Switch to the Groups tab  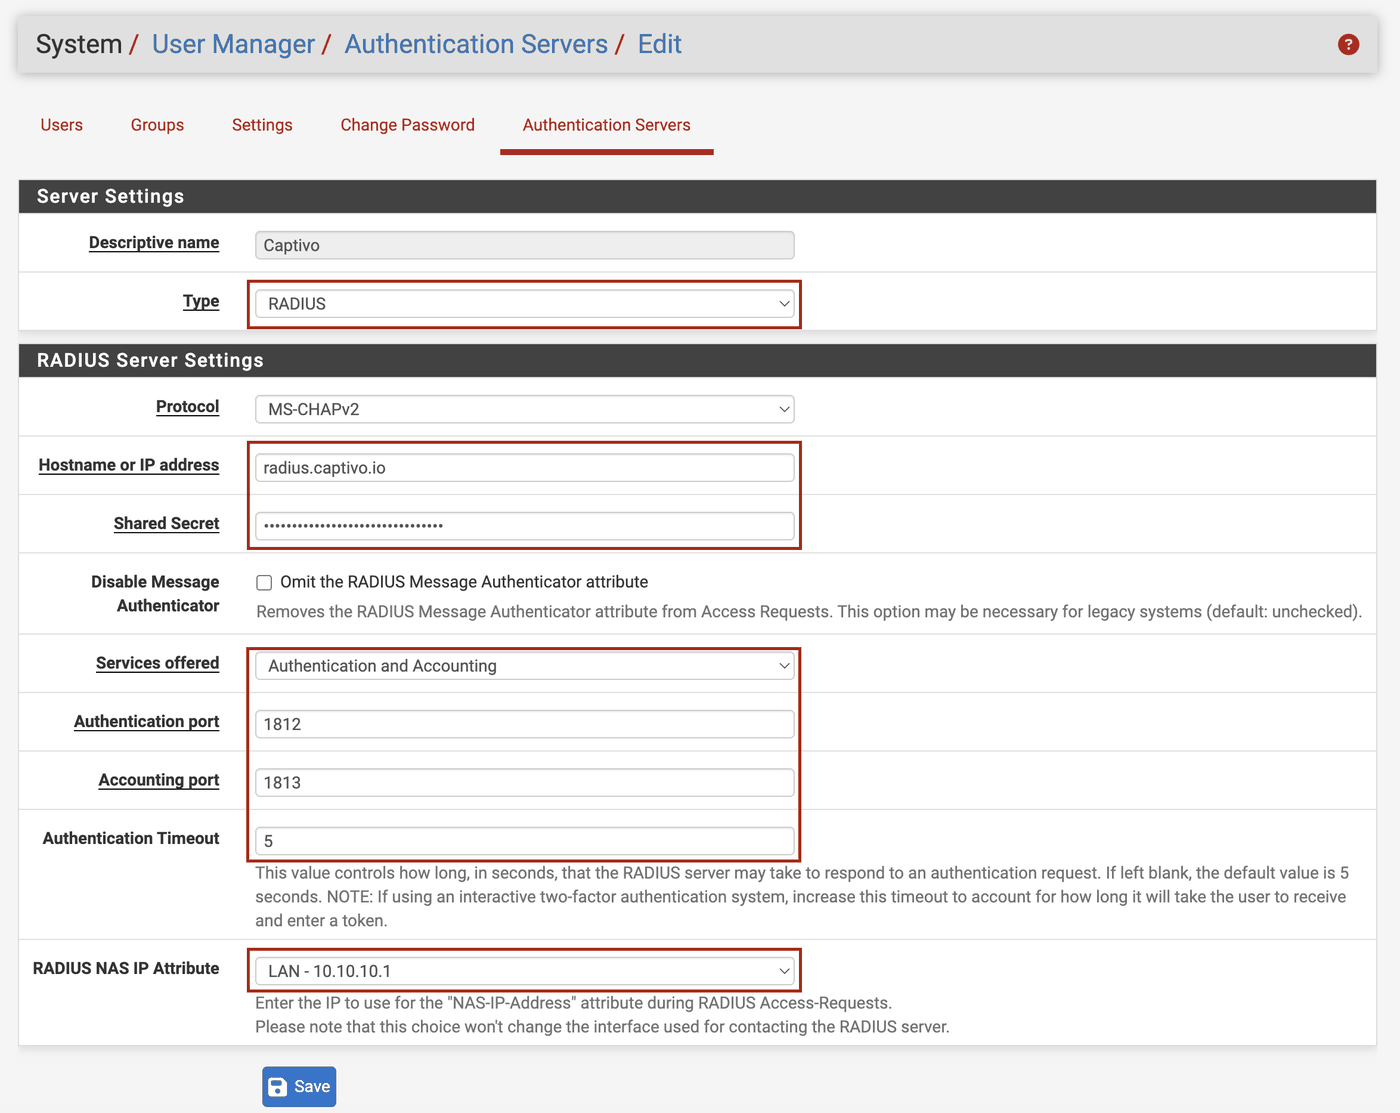157,125
